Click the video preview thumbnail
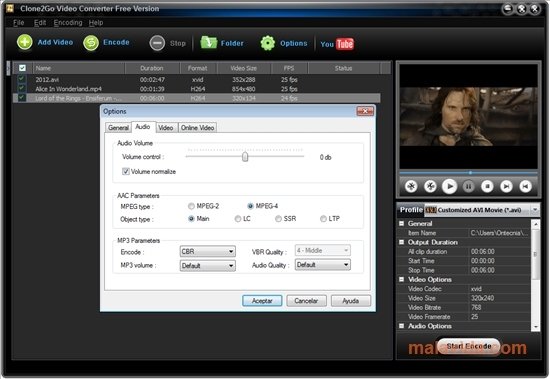This screenshot has width=550, height=379. click(468, 116)
